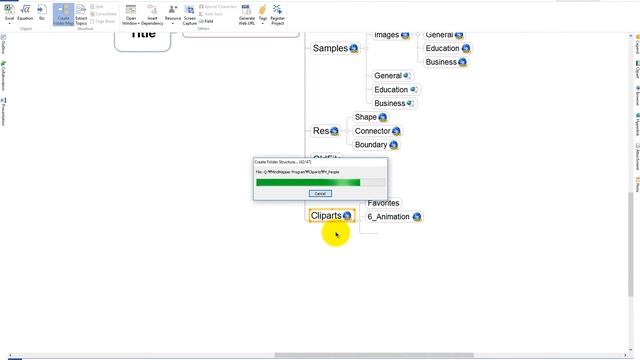Click file link icon on General topic
This screenshot has width=640, height=360.
pos(407,76)
